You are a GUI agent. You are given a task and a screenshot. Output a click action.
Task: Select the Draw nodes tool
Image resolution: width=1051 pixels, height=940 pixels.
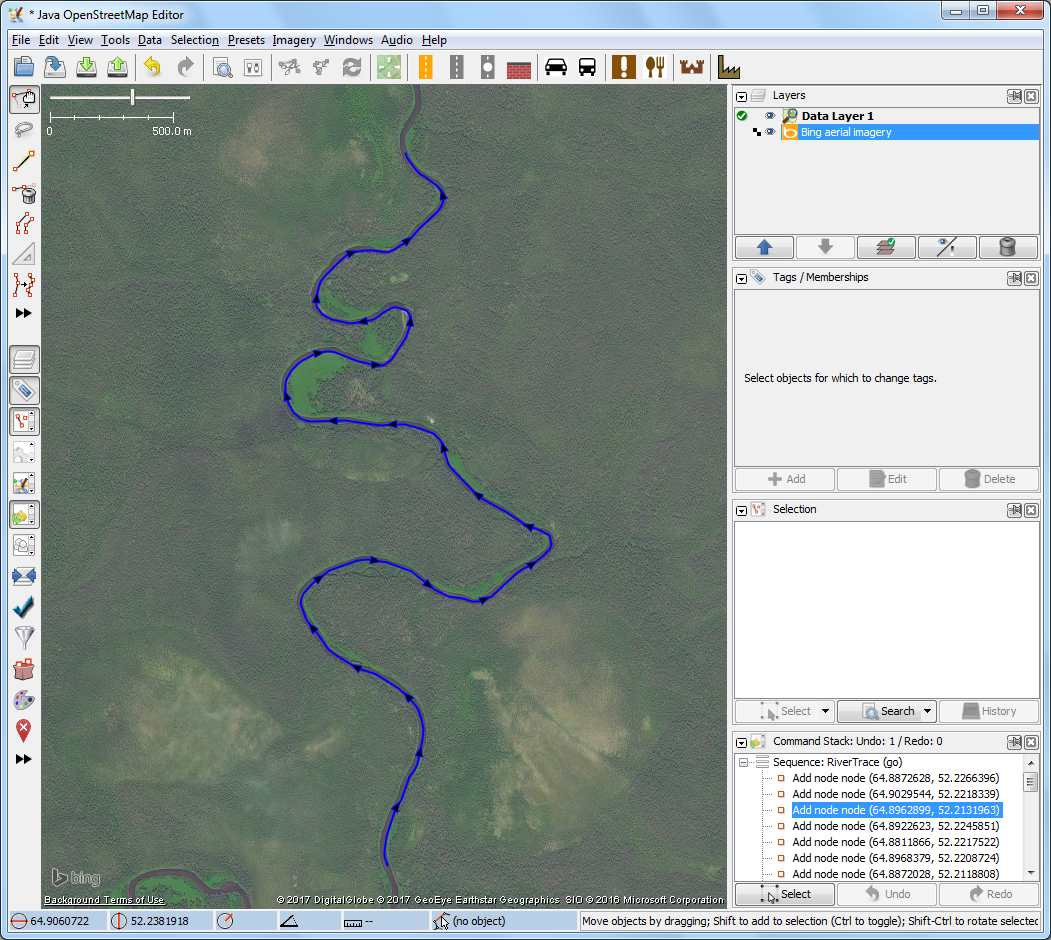point(24,161)
